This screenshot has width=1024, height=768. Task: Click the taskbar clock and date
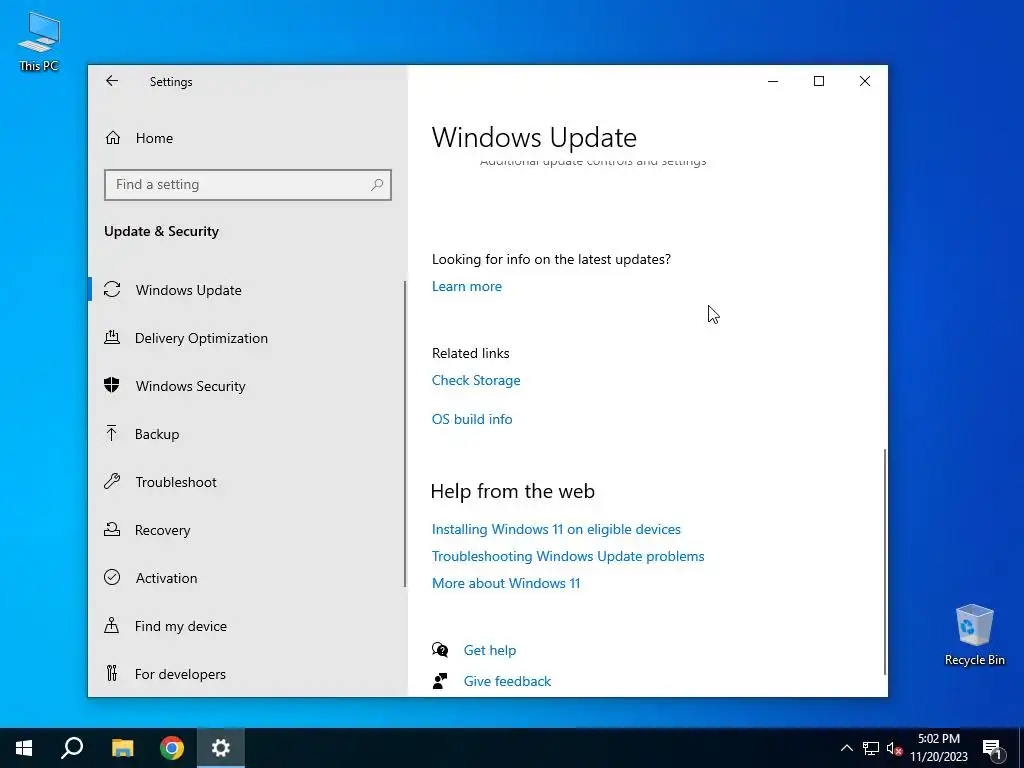(938, 748)
